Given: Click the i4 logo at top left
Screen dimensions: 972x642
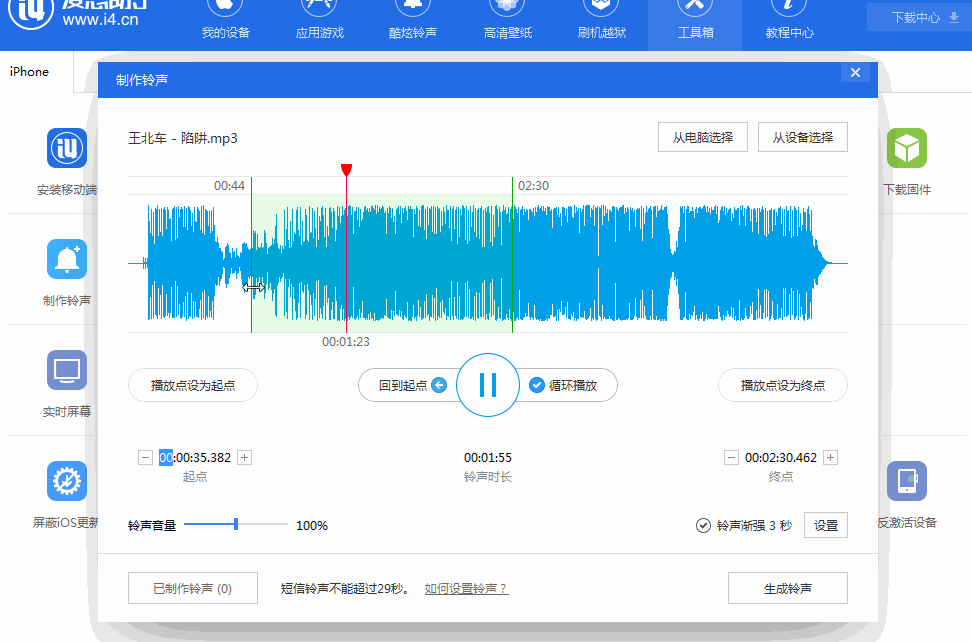Looking at the screenshot, I should pos(31,12).
